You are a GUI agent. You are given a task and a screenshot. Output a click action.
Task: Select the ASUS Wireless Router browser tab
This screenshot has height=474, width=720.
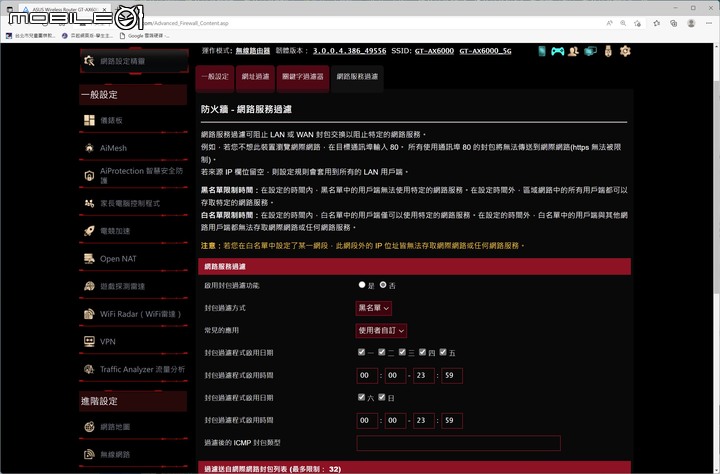point(64,9)
